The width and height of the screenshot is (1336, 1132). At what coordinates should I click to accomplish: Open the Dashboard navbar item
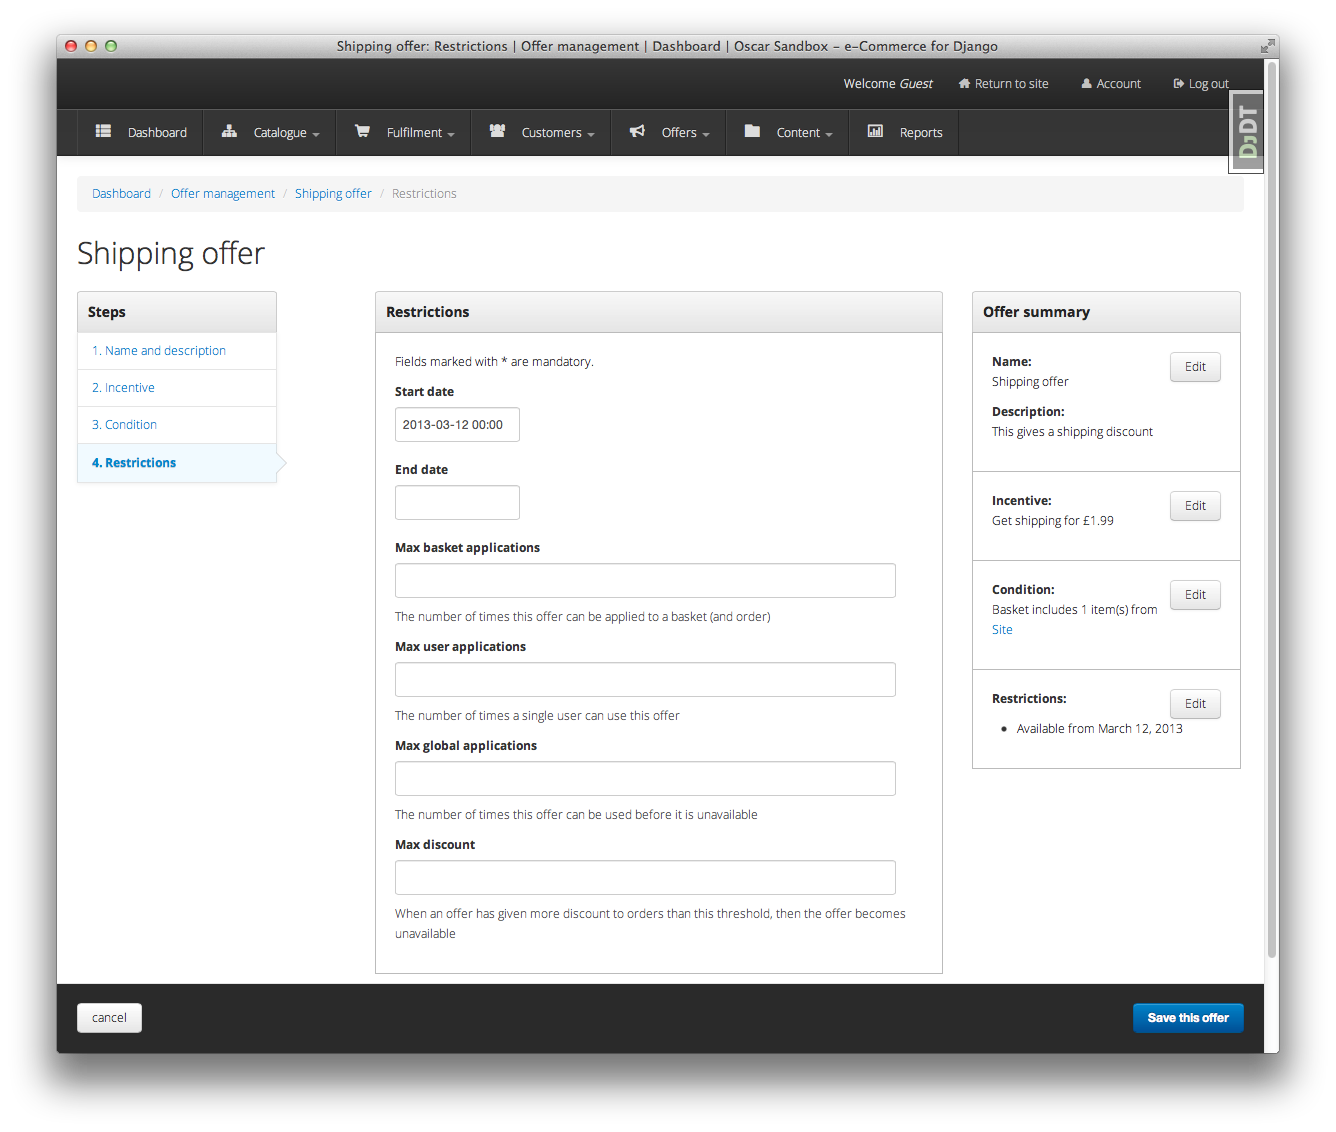click(x=141, y=133)
